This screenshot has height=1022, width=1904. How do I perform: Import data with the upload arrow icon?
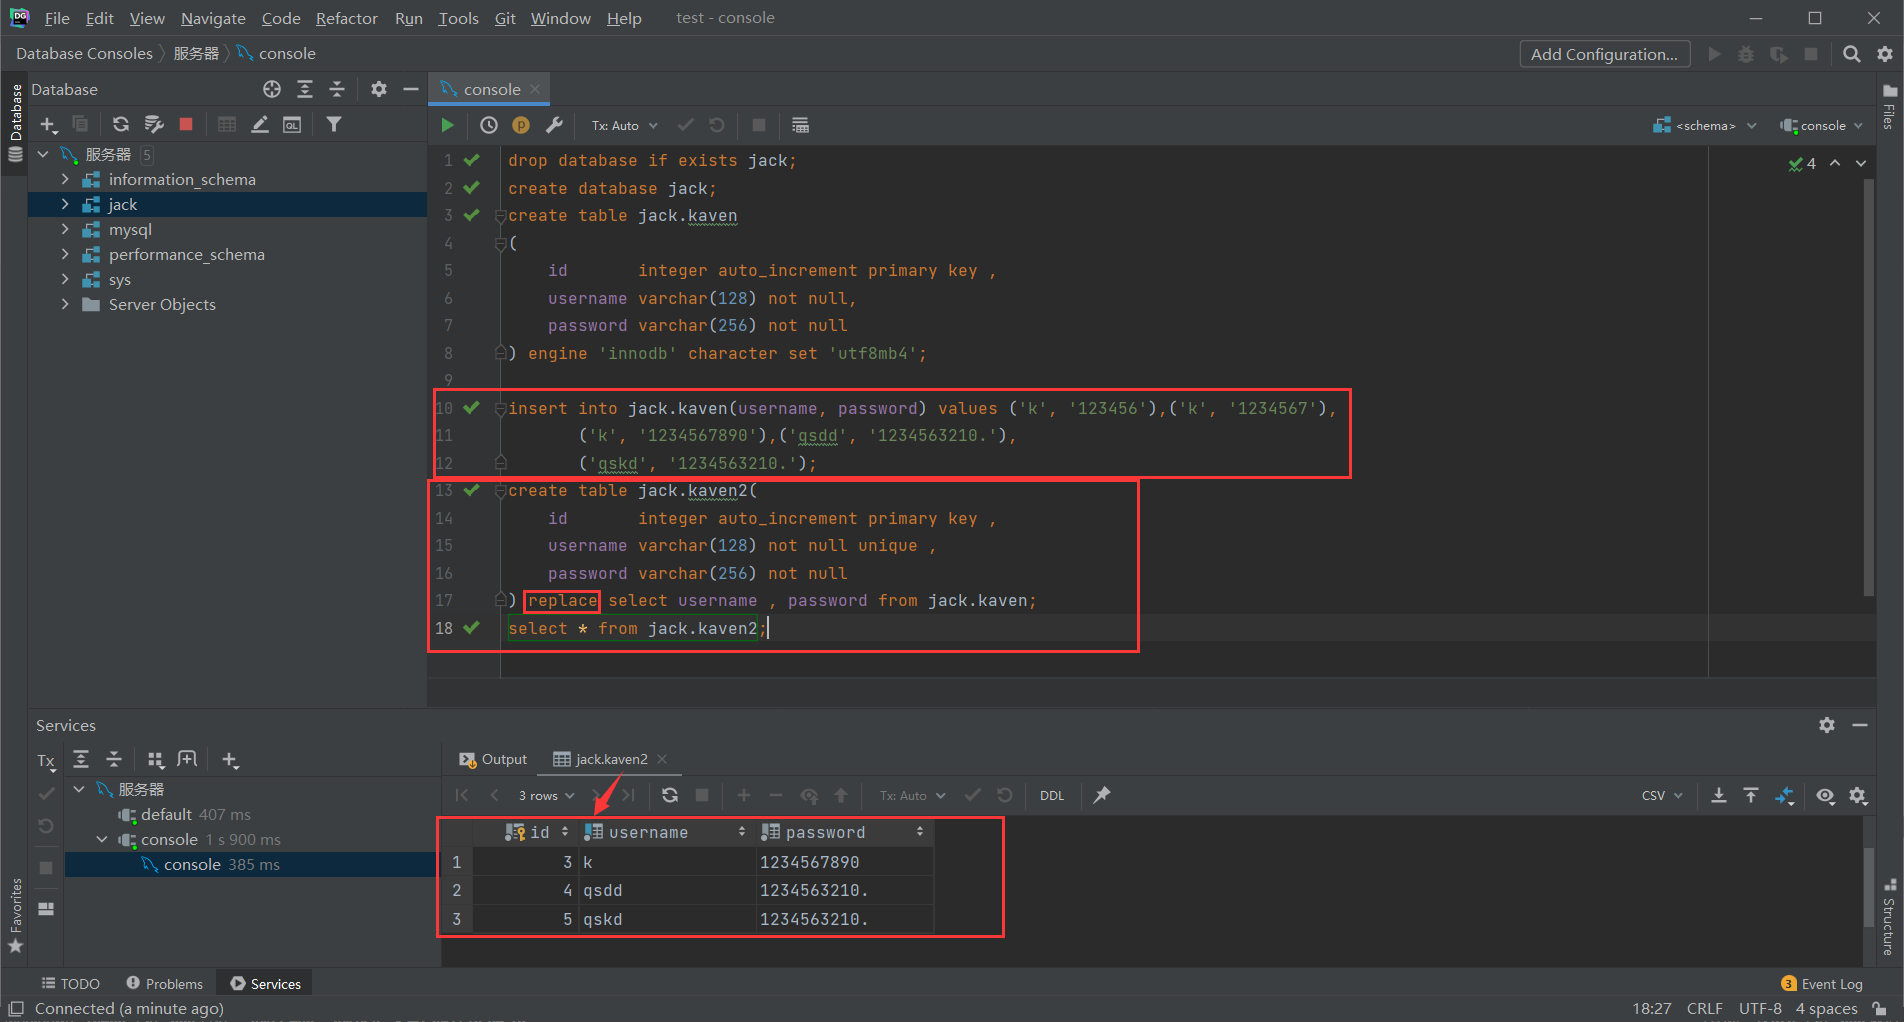pos(1751,795)
